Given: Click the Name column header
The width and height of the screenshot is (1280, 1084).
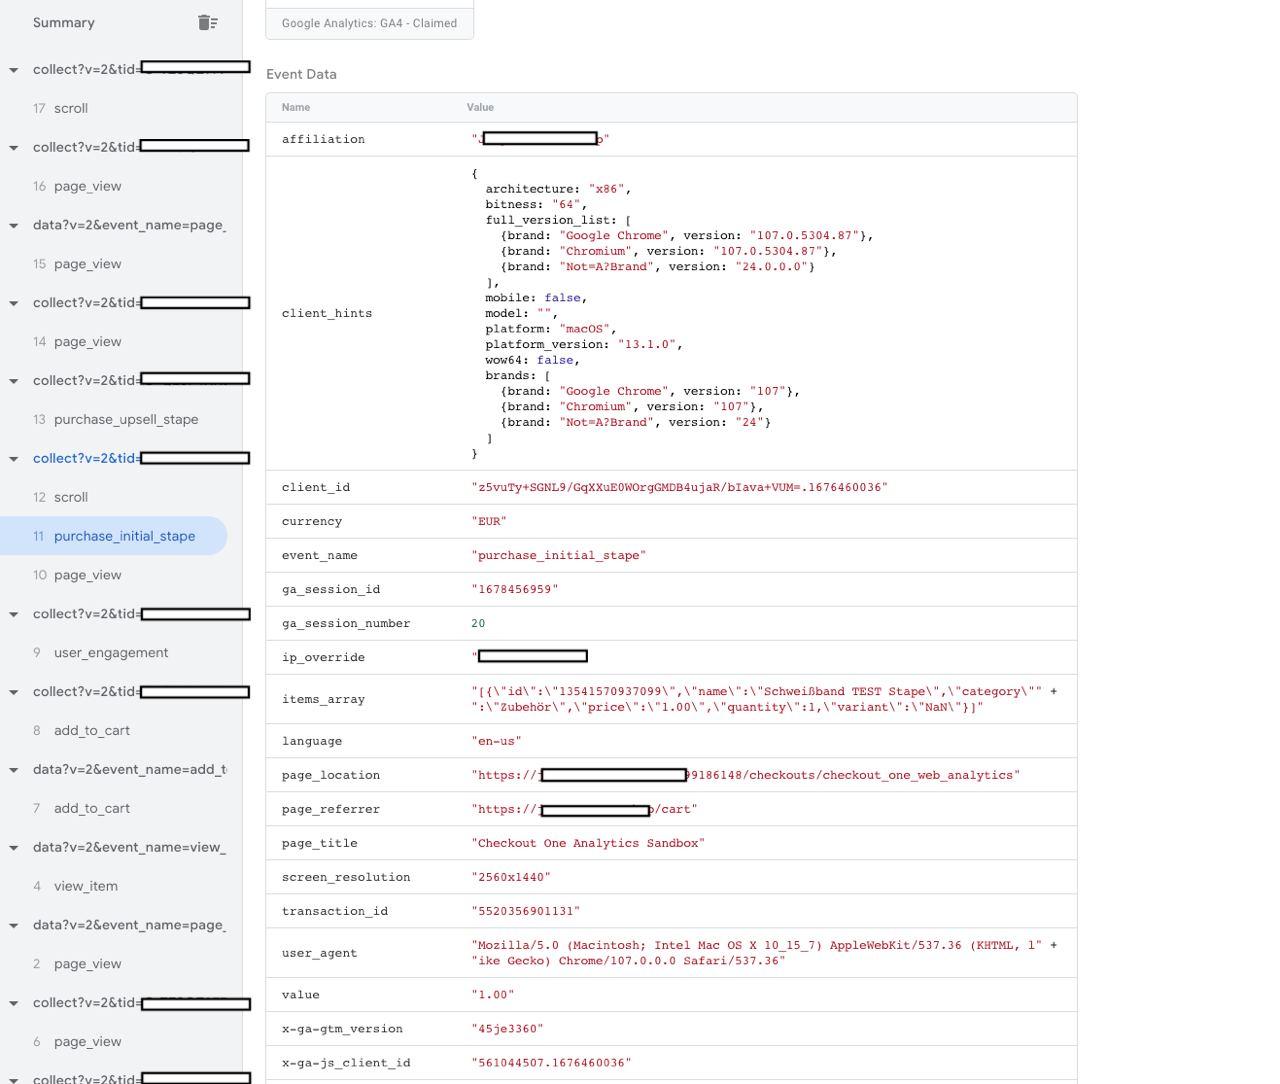Looking at the screenshot, I should [296, 107].
